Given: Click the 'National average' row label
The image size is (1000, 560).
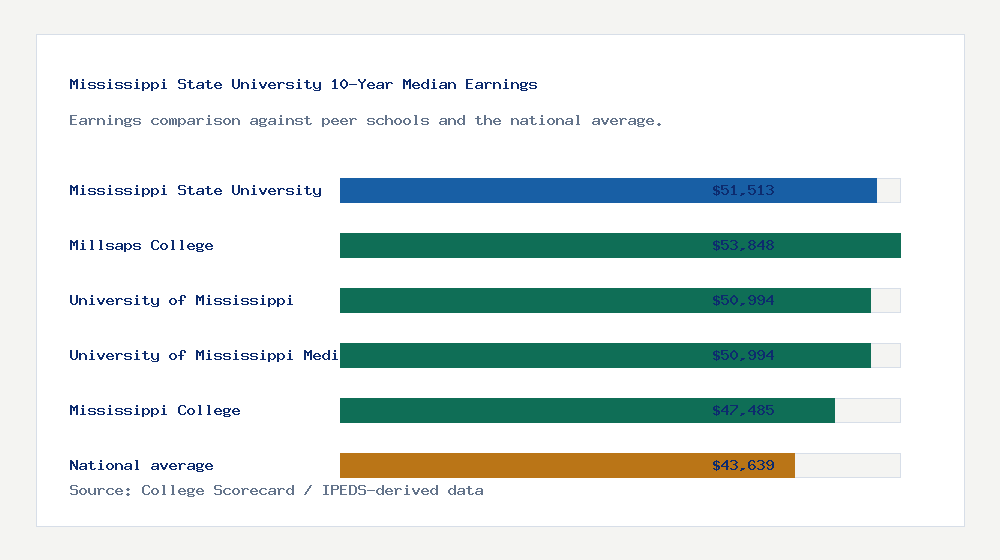Looking at the screenshot, I should pyautogui.click(x=141, y=466).
